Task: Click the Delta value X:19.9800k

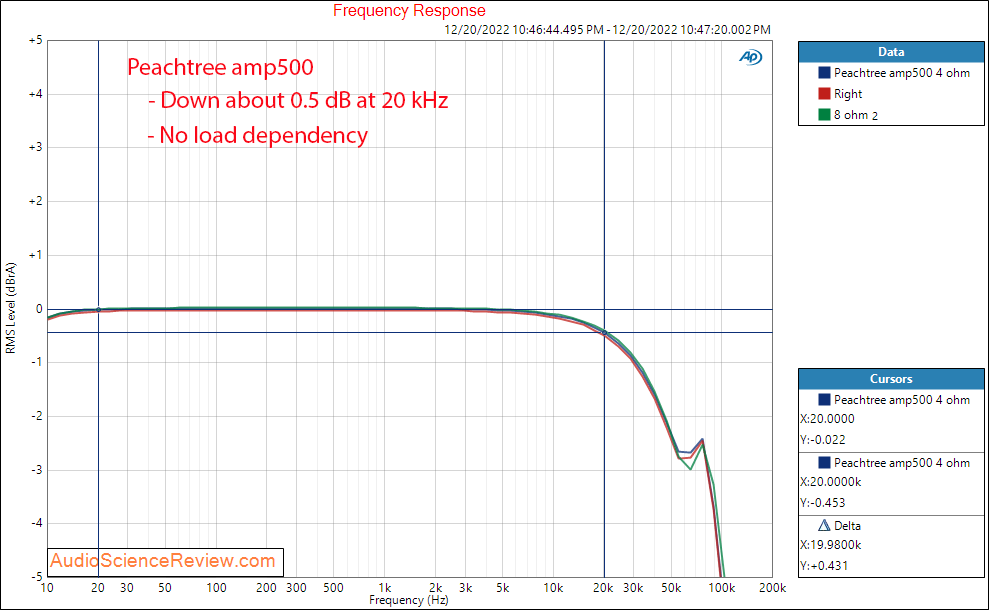Action: (x=830, y=545)
